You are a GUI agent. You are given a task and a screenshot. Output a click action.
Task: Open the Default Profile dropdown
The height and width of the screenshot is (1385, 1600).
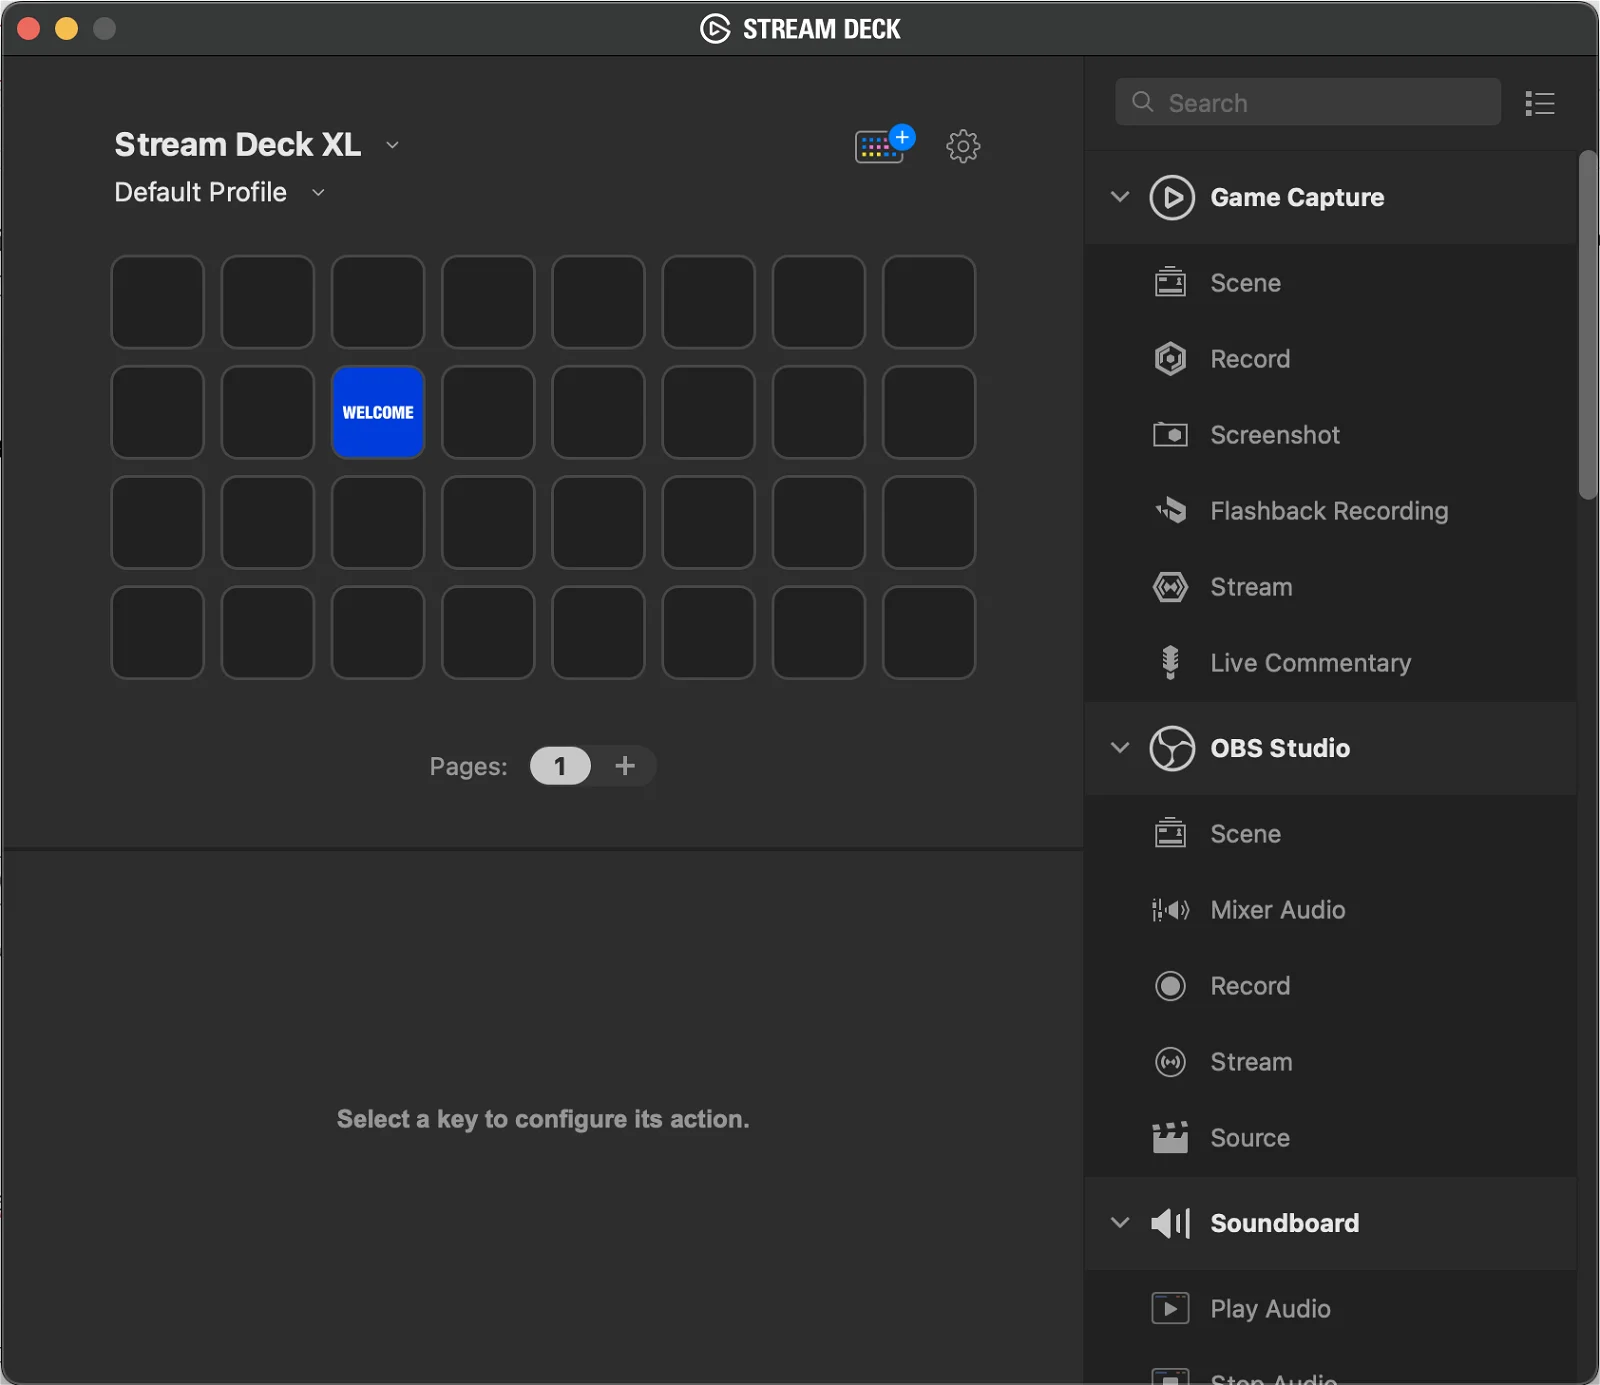point(318,192)
